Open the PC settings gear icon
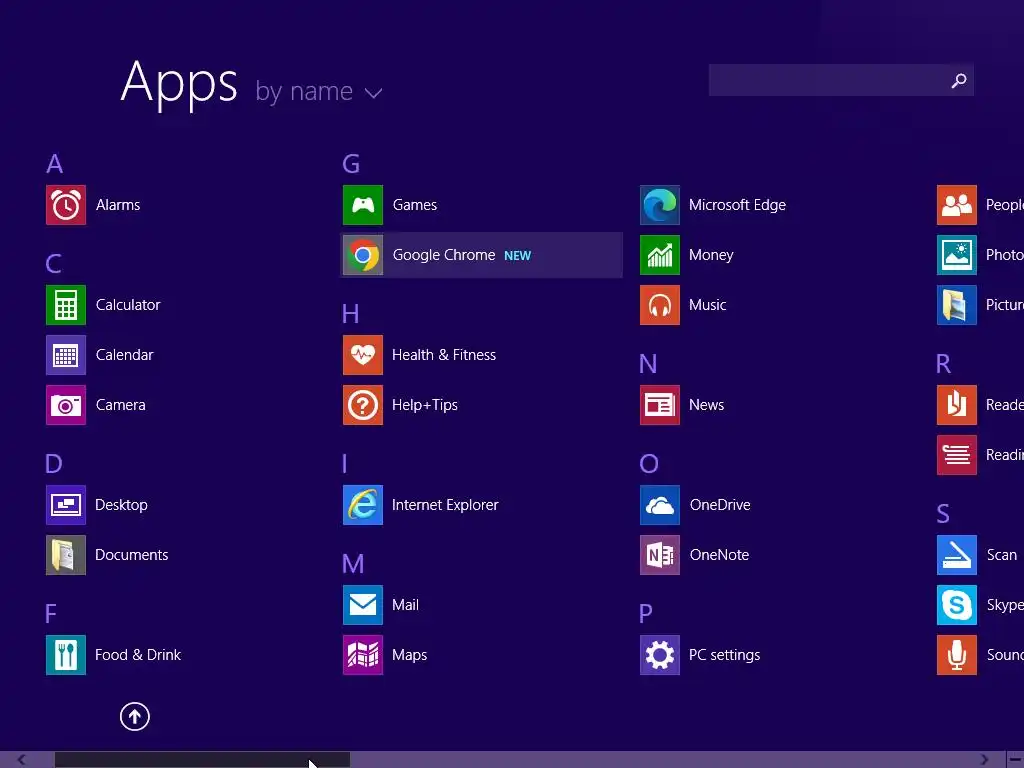Viewport: 1024px width, 768px height. [660, 655]
